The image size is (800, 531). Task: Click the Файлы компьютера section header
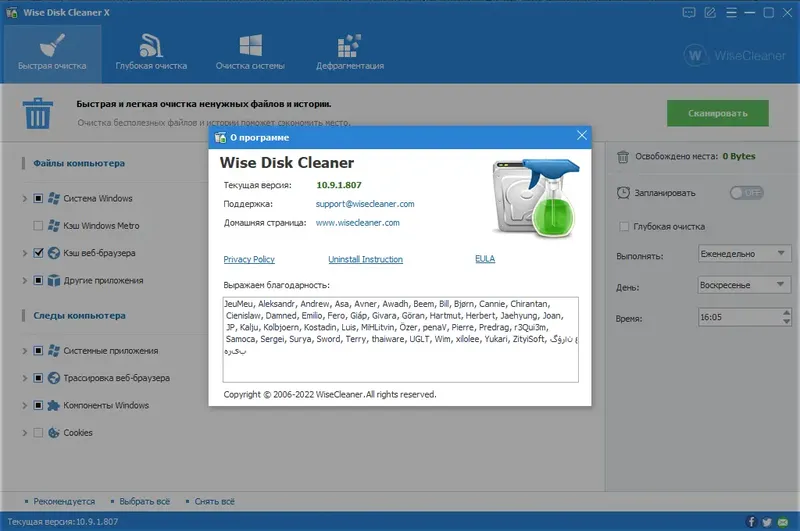[x=79, y=163]
